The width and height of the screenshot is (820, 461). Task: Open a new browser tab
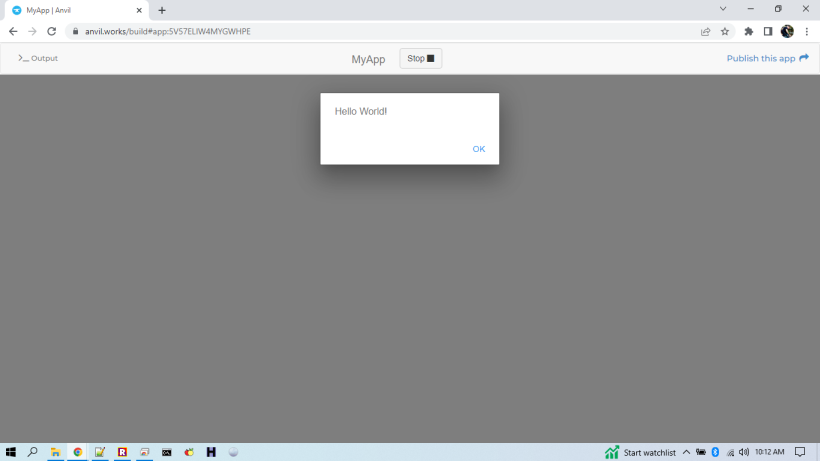pos(162,10)
